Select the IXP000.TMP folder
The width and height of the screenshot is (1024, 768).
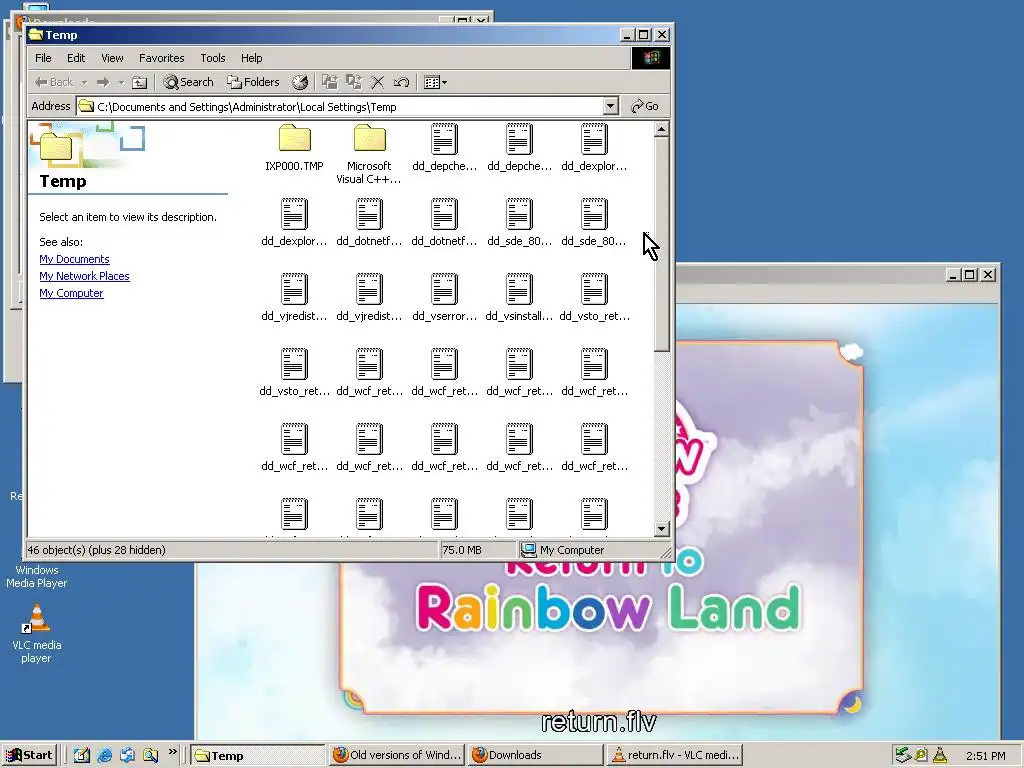tap(295, 148)
